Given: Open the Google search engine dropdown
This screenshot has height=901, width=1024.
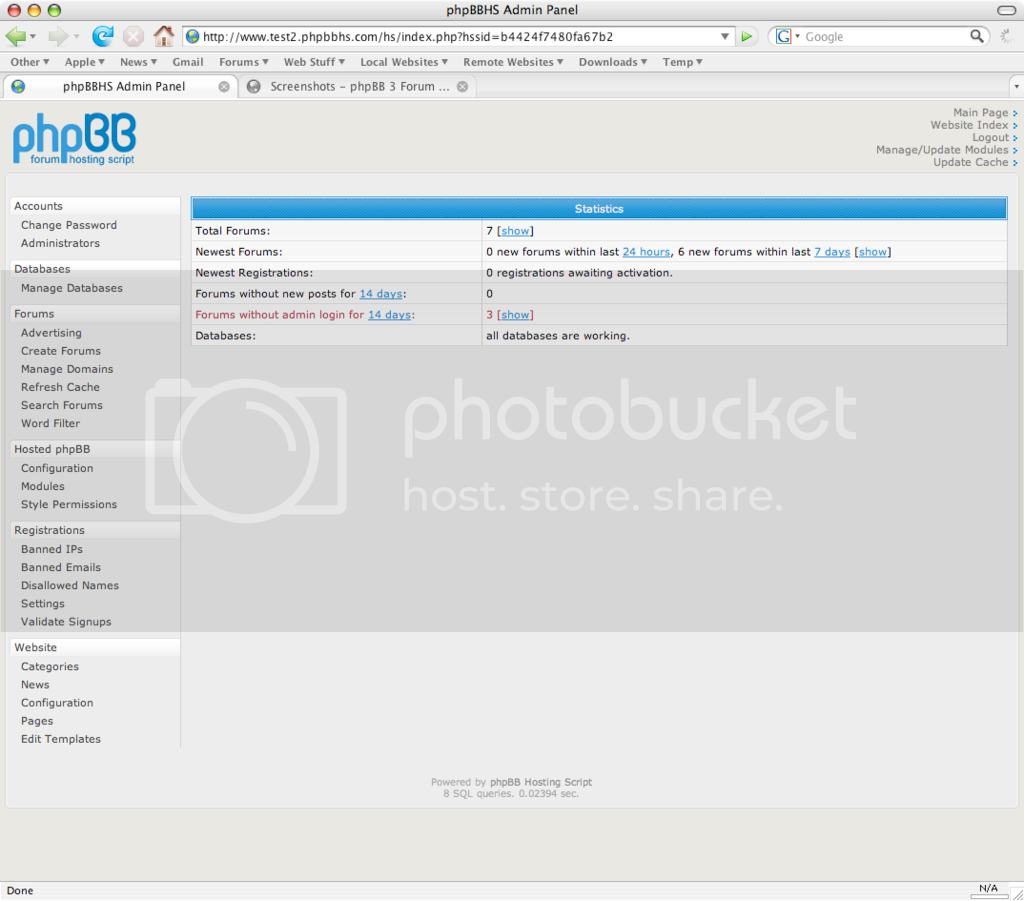Looking at the screenshot, I should click(787, 36).
